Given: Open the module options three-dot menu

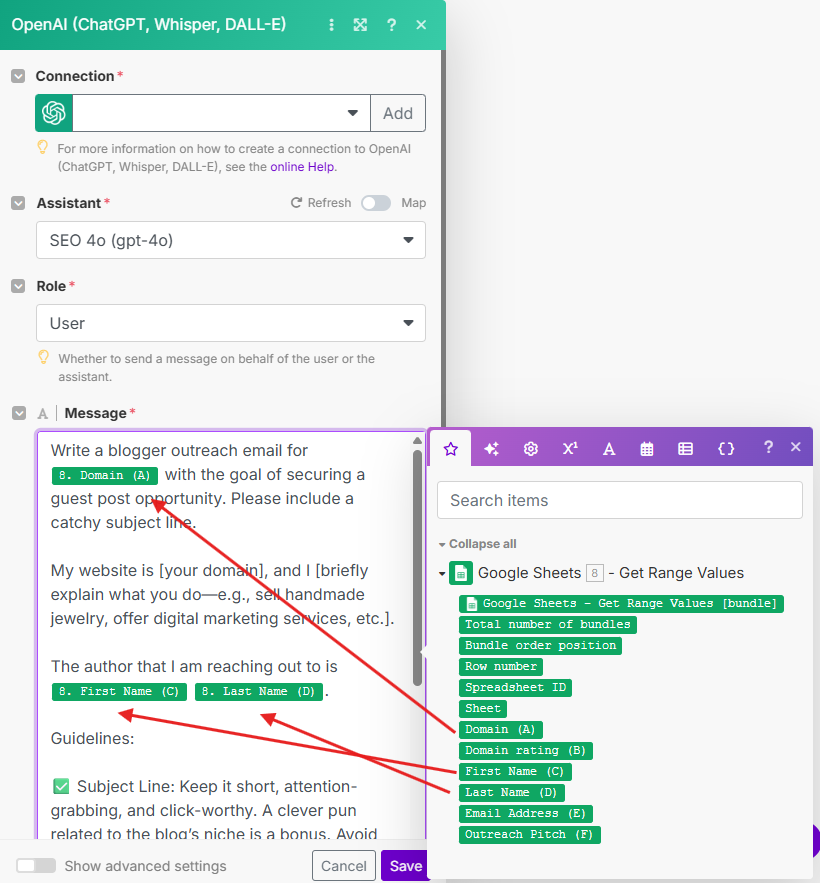Looking at the screenshot, I should pos(331,25).
